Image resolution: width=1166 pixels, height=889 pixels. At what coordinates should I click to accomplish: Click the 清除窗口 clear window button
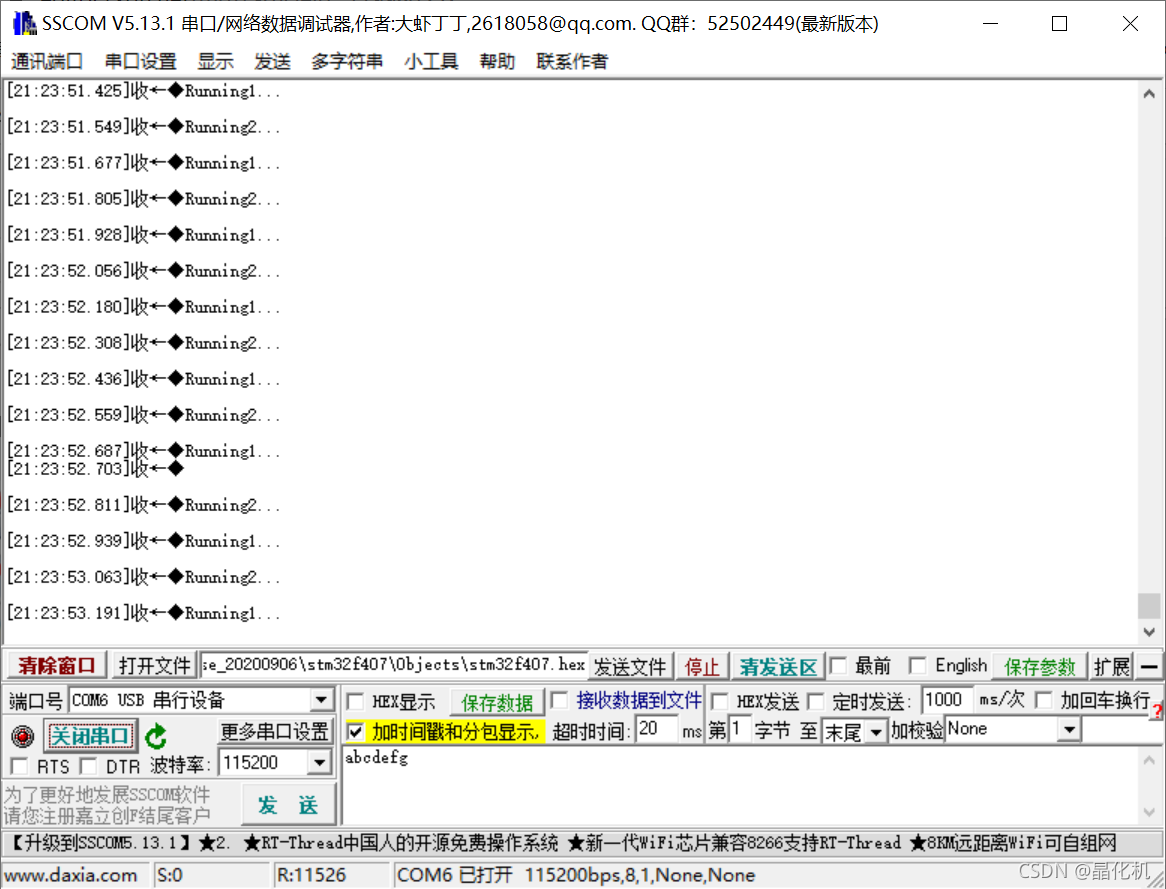[55, 665]
